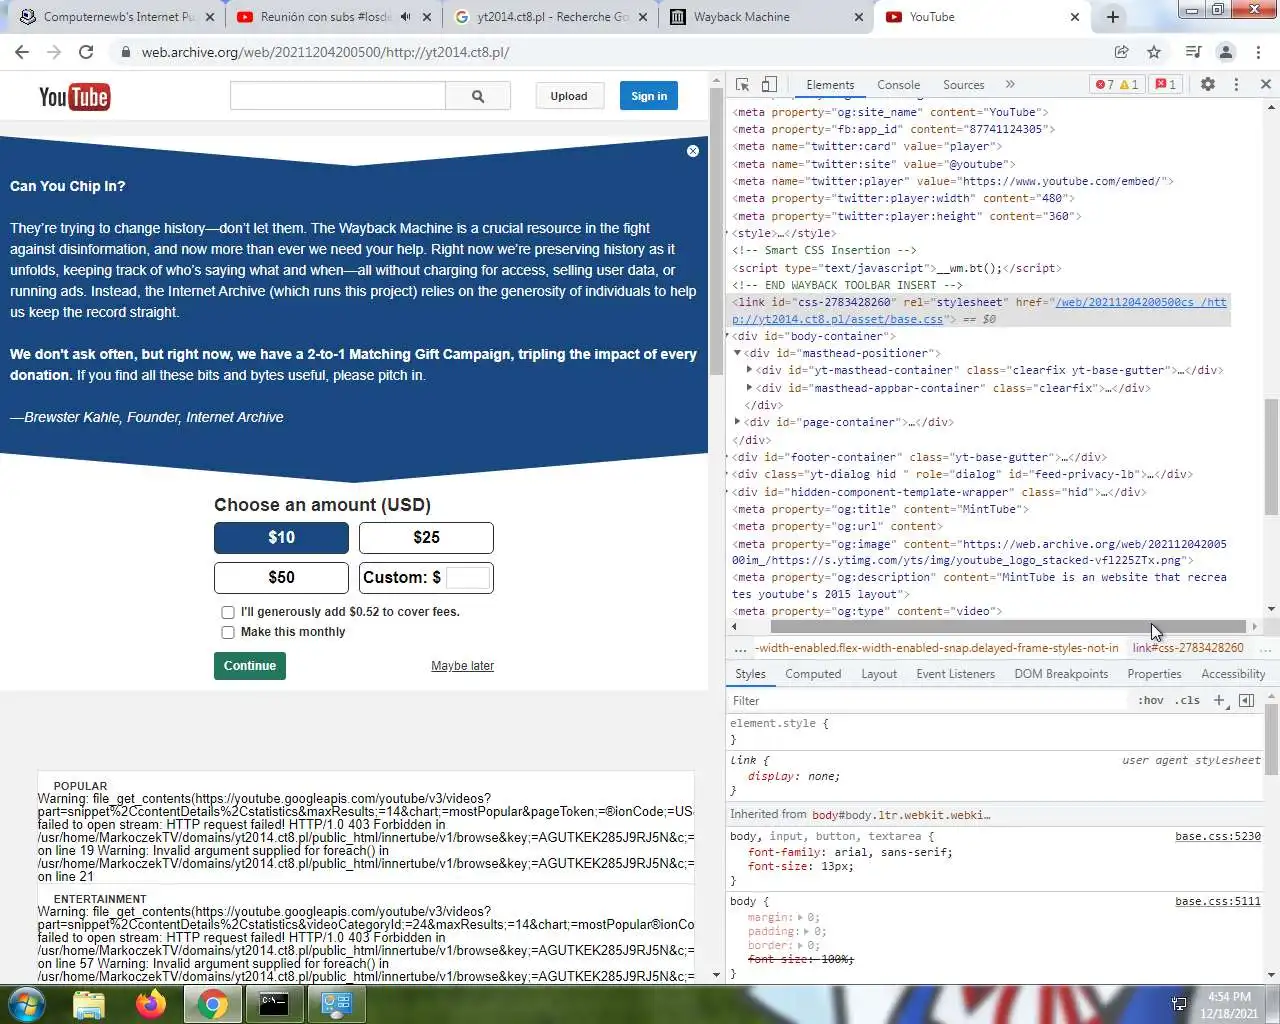Image resolution: width=1280 pixels, height=1024 pixels.
Task: Open the Computed styles tab
Action: coord(813,674)
